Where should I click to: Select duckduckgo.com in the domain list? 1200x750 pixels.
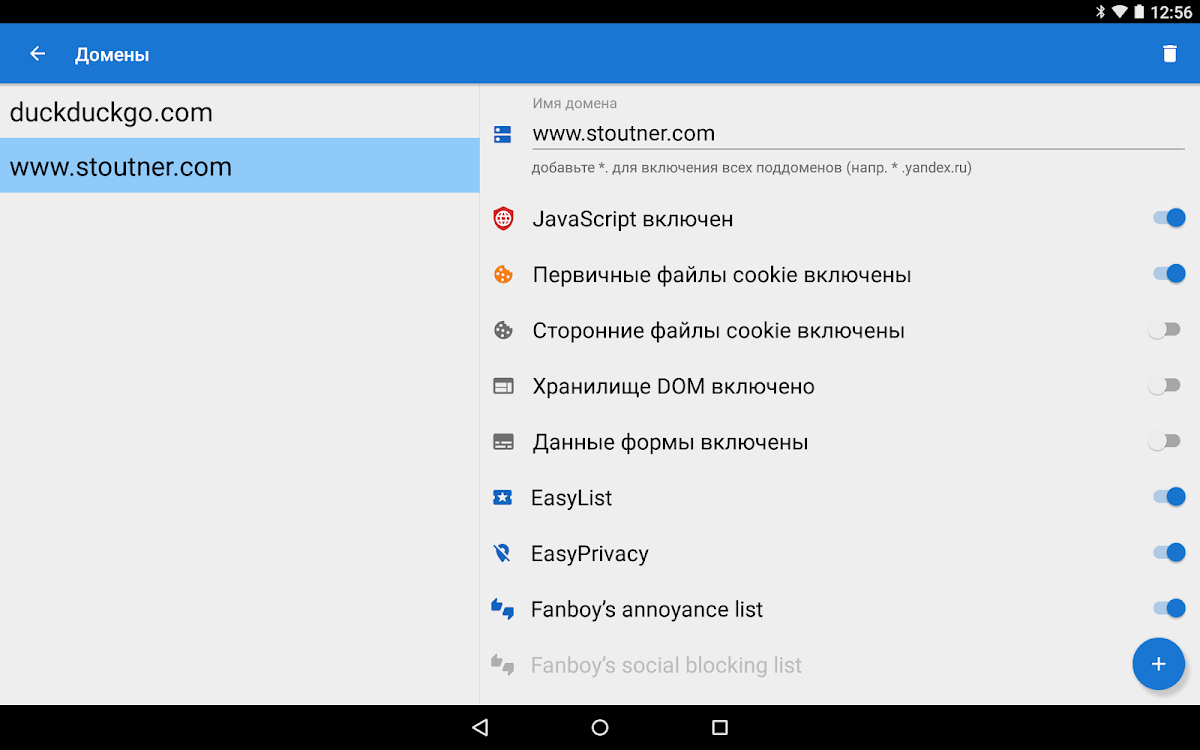pyautogui.click(x=240, y=112)
